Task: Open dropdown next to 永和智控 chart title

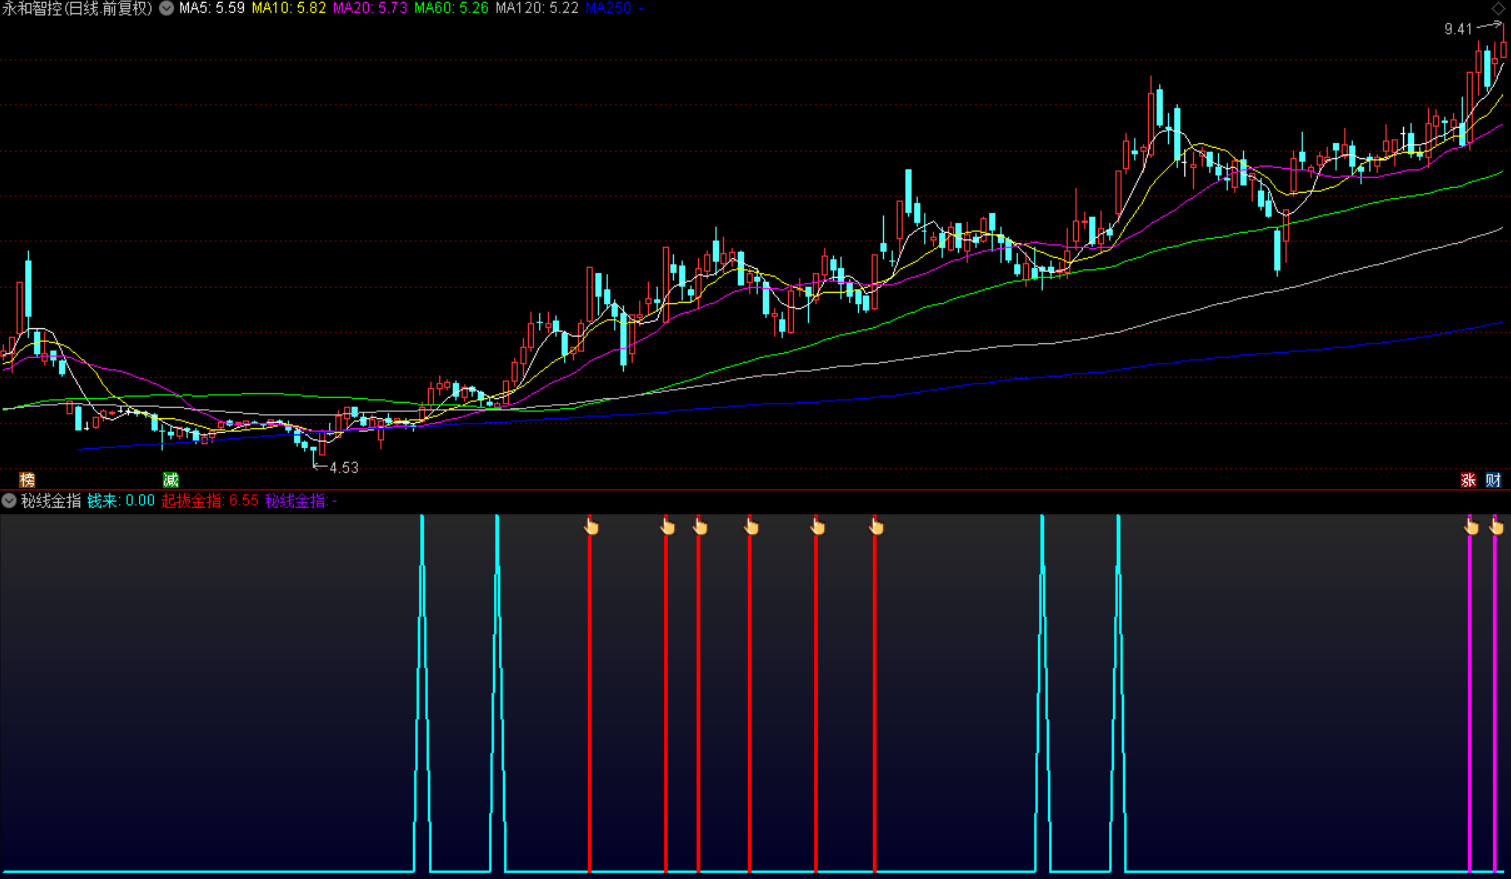Action: [166, 8]
